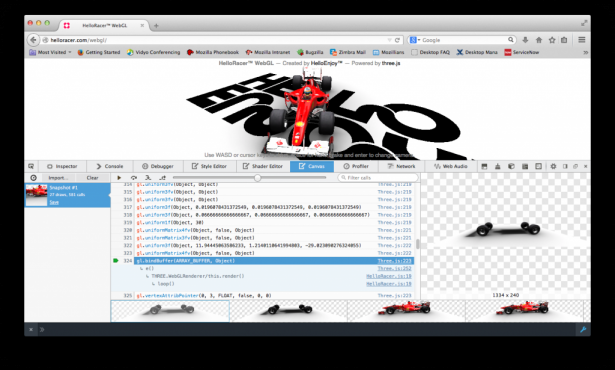Open the HelloRacer.js:19 link for loop()

[389, 284]
